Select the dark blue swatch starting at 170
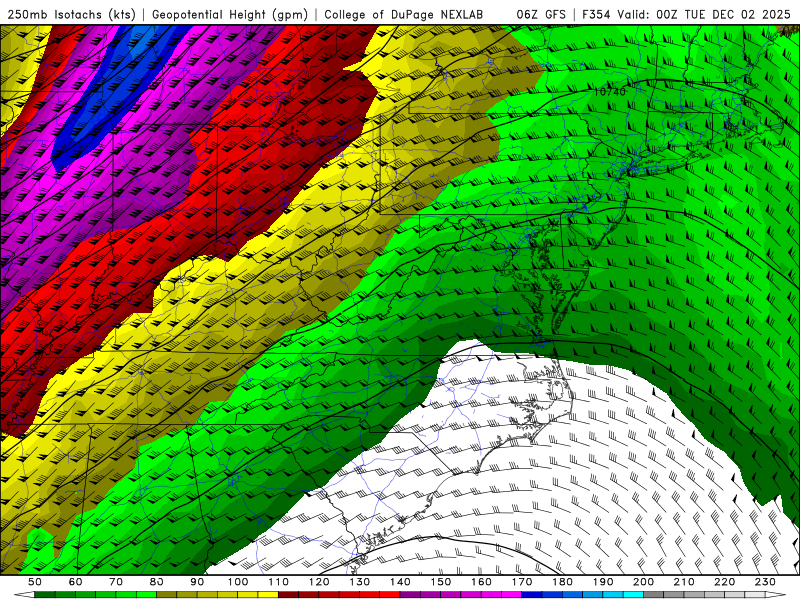The width and height of the screenshot is (800, 600). point(532,594)
